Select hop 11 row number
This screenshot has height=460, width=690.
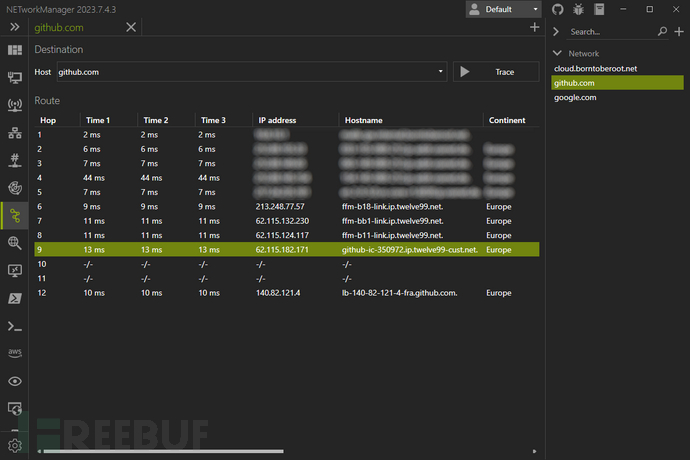(x=42, y=279)
